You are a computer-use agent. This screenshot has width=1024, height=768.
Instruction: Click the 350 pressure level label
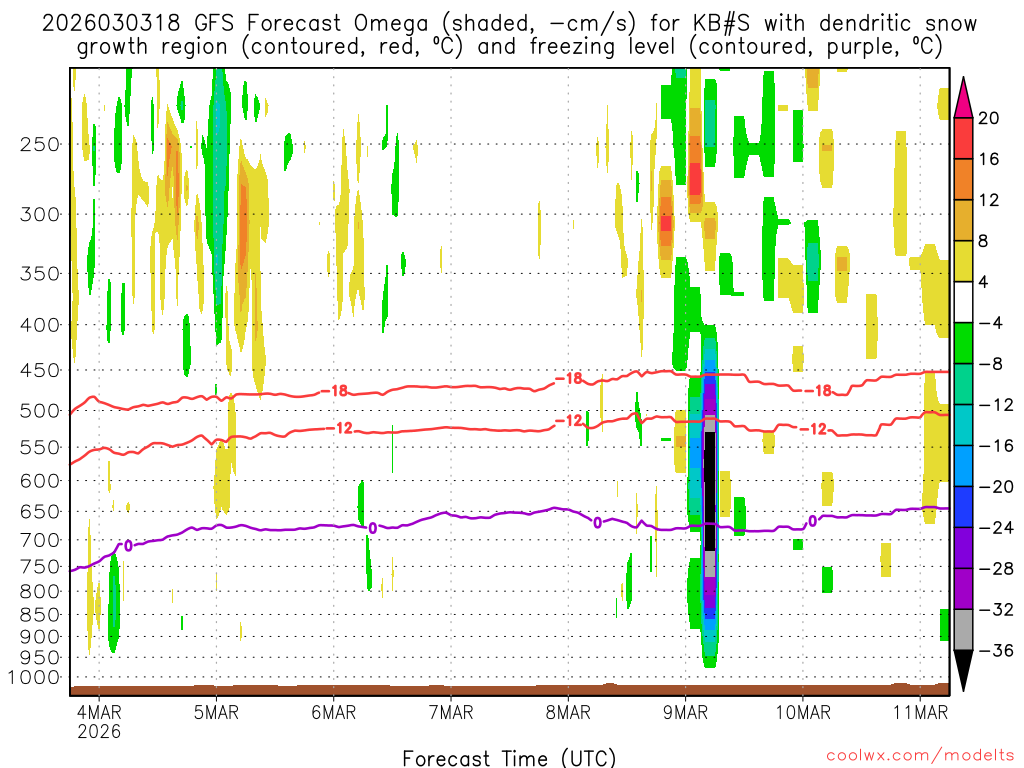40,274
